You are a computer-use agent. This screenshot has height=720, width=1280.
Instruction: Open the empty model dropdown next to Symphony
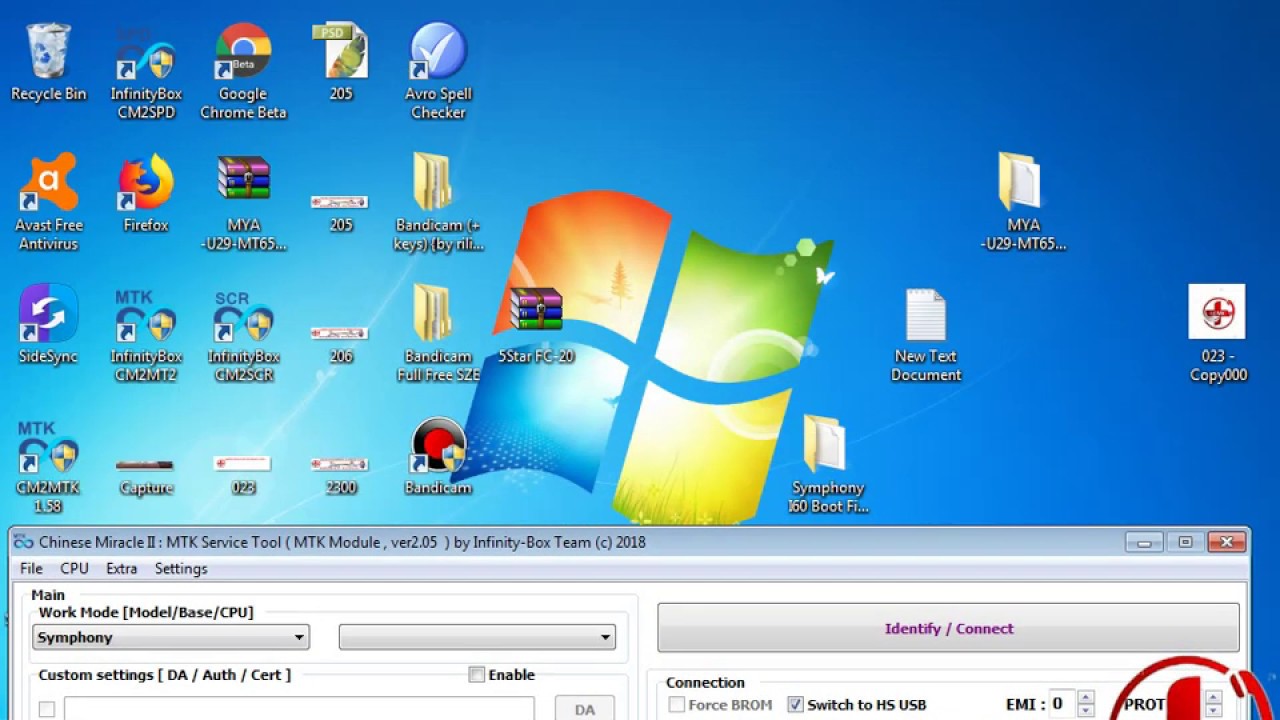tap(477, 637)
